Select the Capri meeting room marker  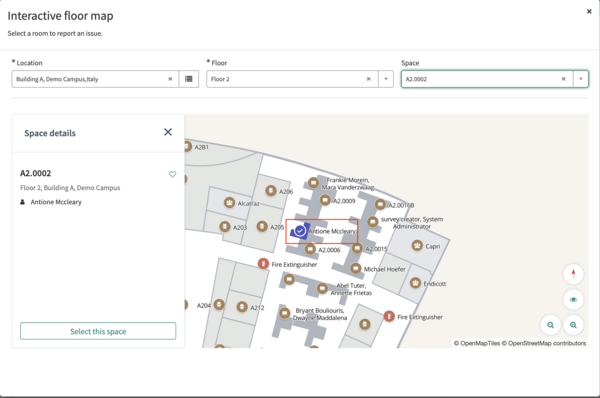[x=417, y=245]
